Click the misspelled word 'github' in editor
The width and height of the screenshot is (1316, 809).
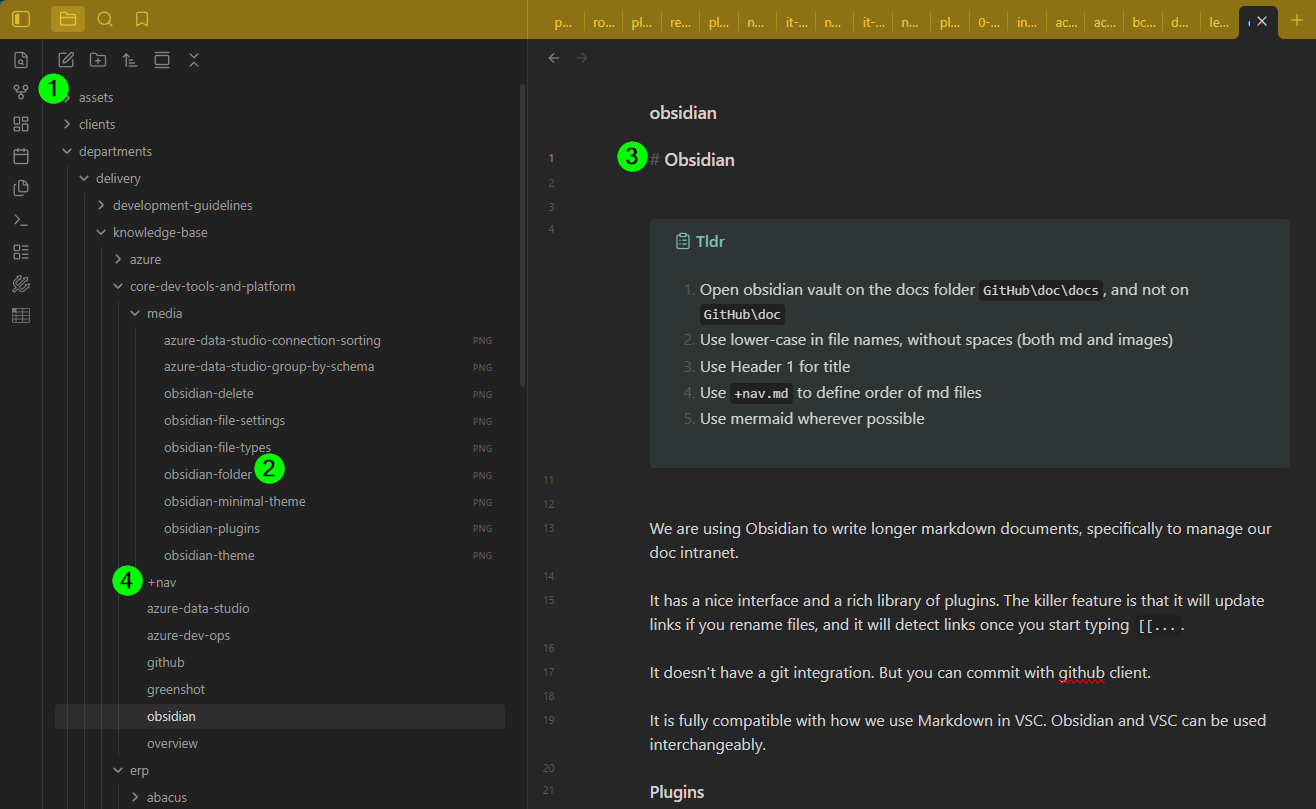[1082, 673]
